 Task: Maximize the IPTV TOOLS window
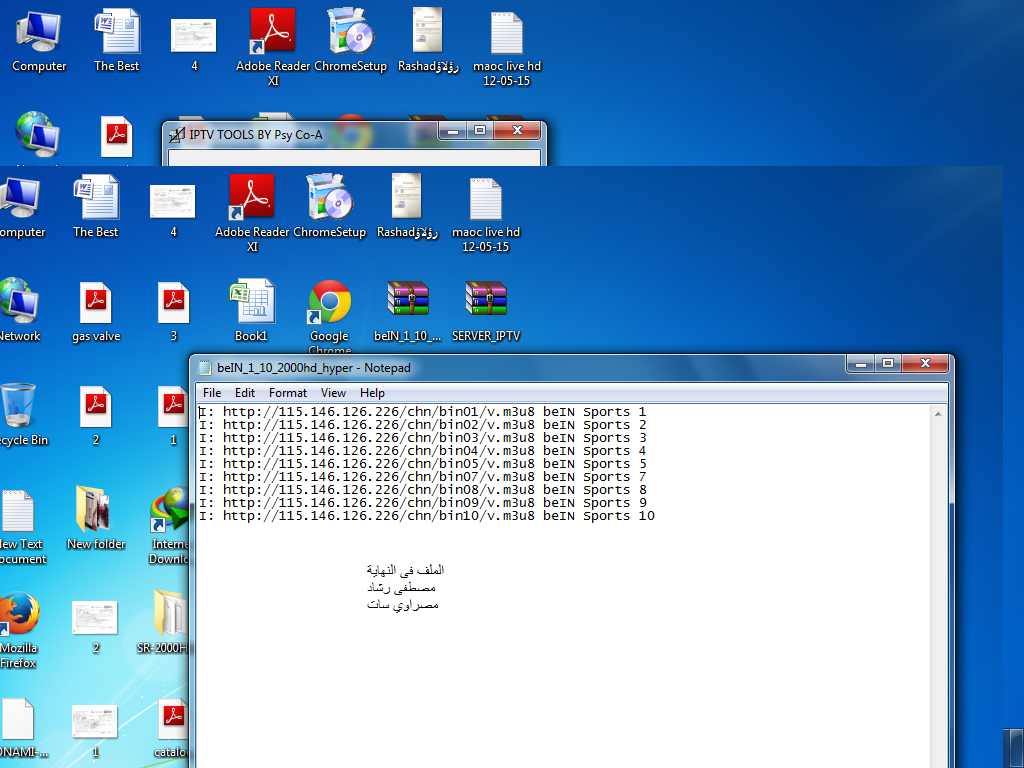[x=480, y=131]
